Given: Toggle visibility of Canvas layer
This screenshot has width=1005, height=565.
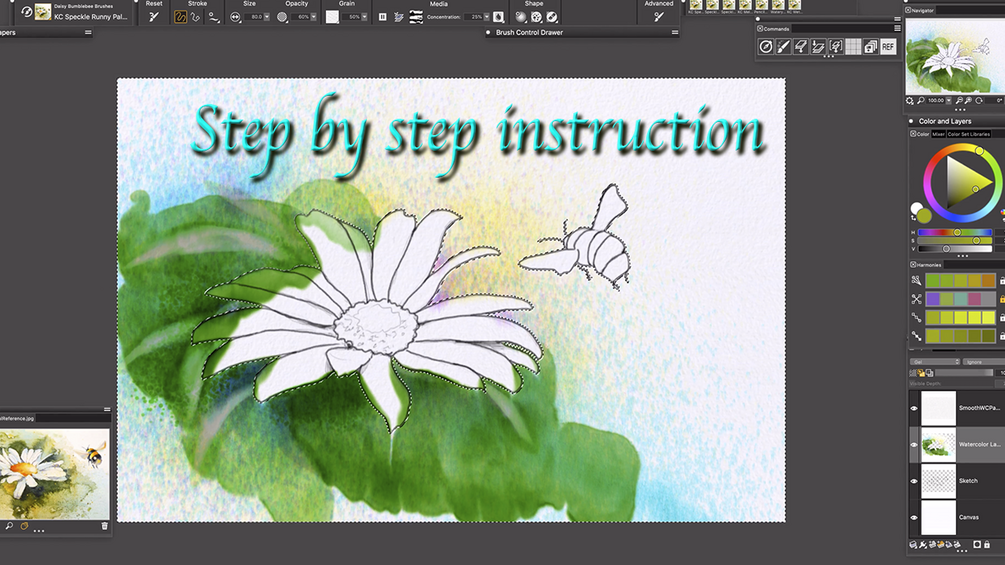Looking at the screenshot, I should click(914, 518).
